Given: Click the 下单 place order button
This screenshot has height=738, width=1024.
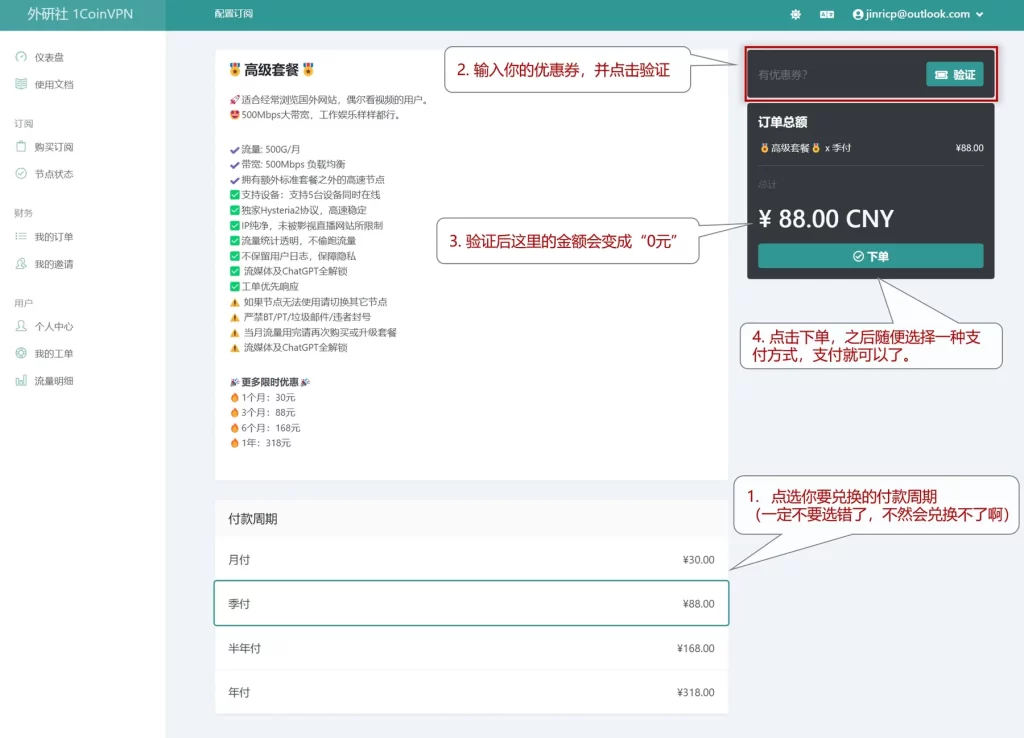Looking at the screenshot, I should point(871,256).
